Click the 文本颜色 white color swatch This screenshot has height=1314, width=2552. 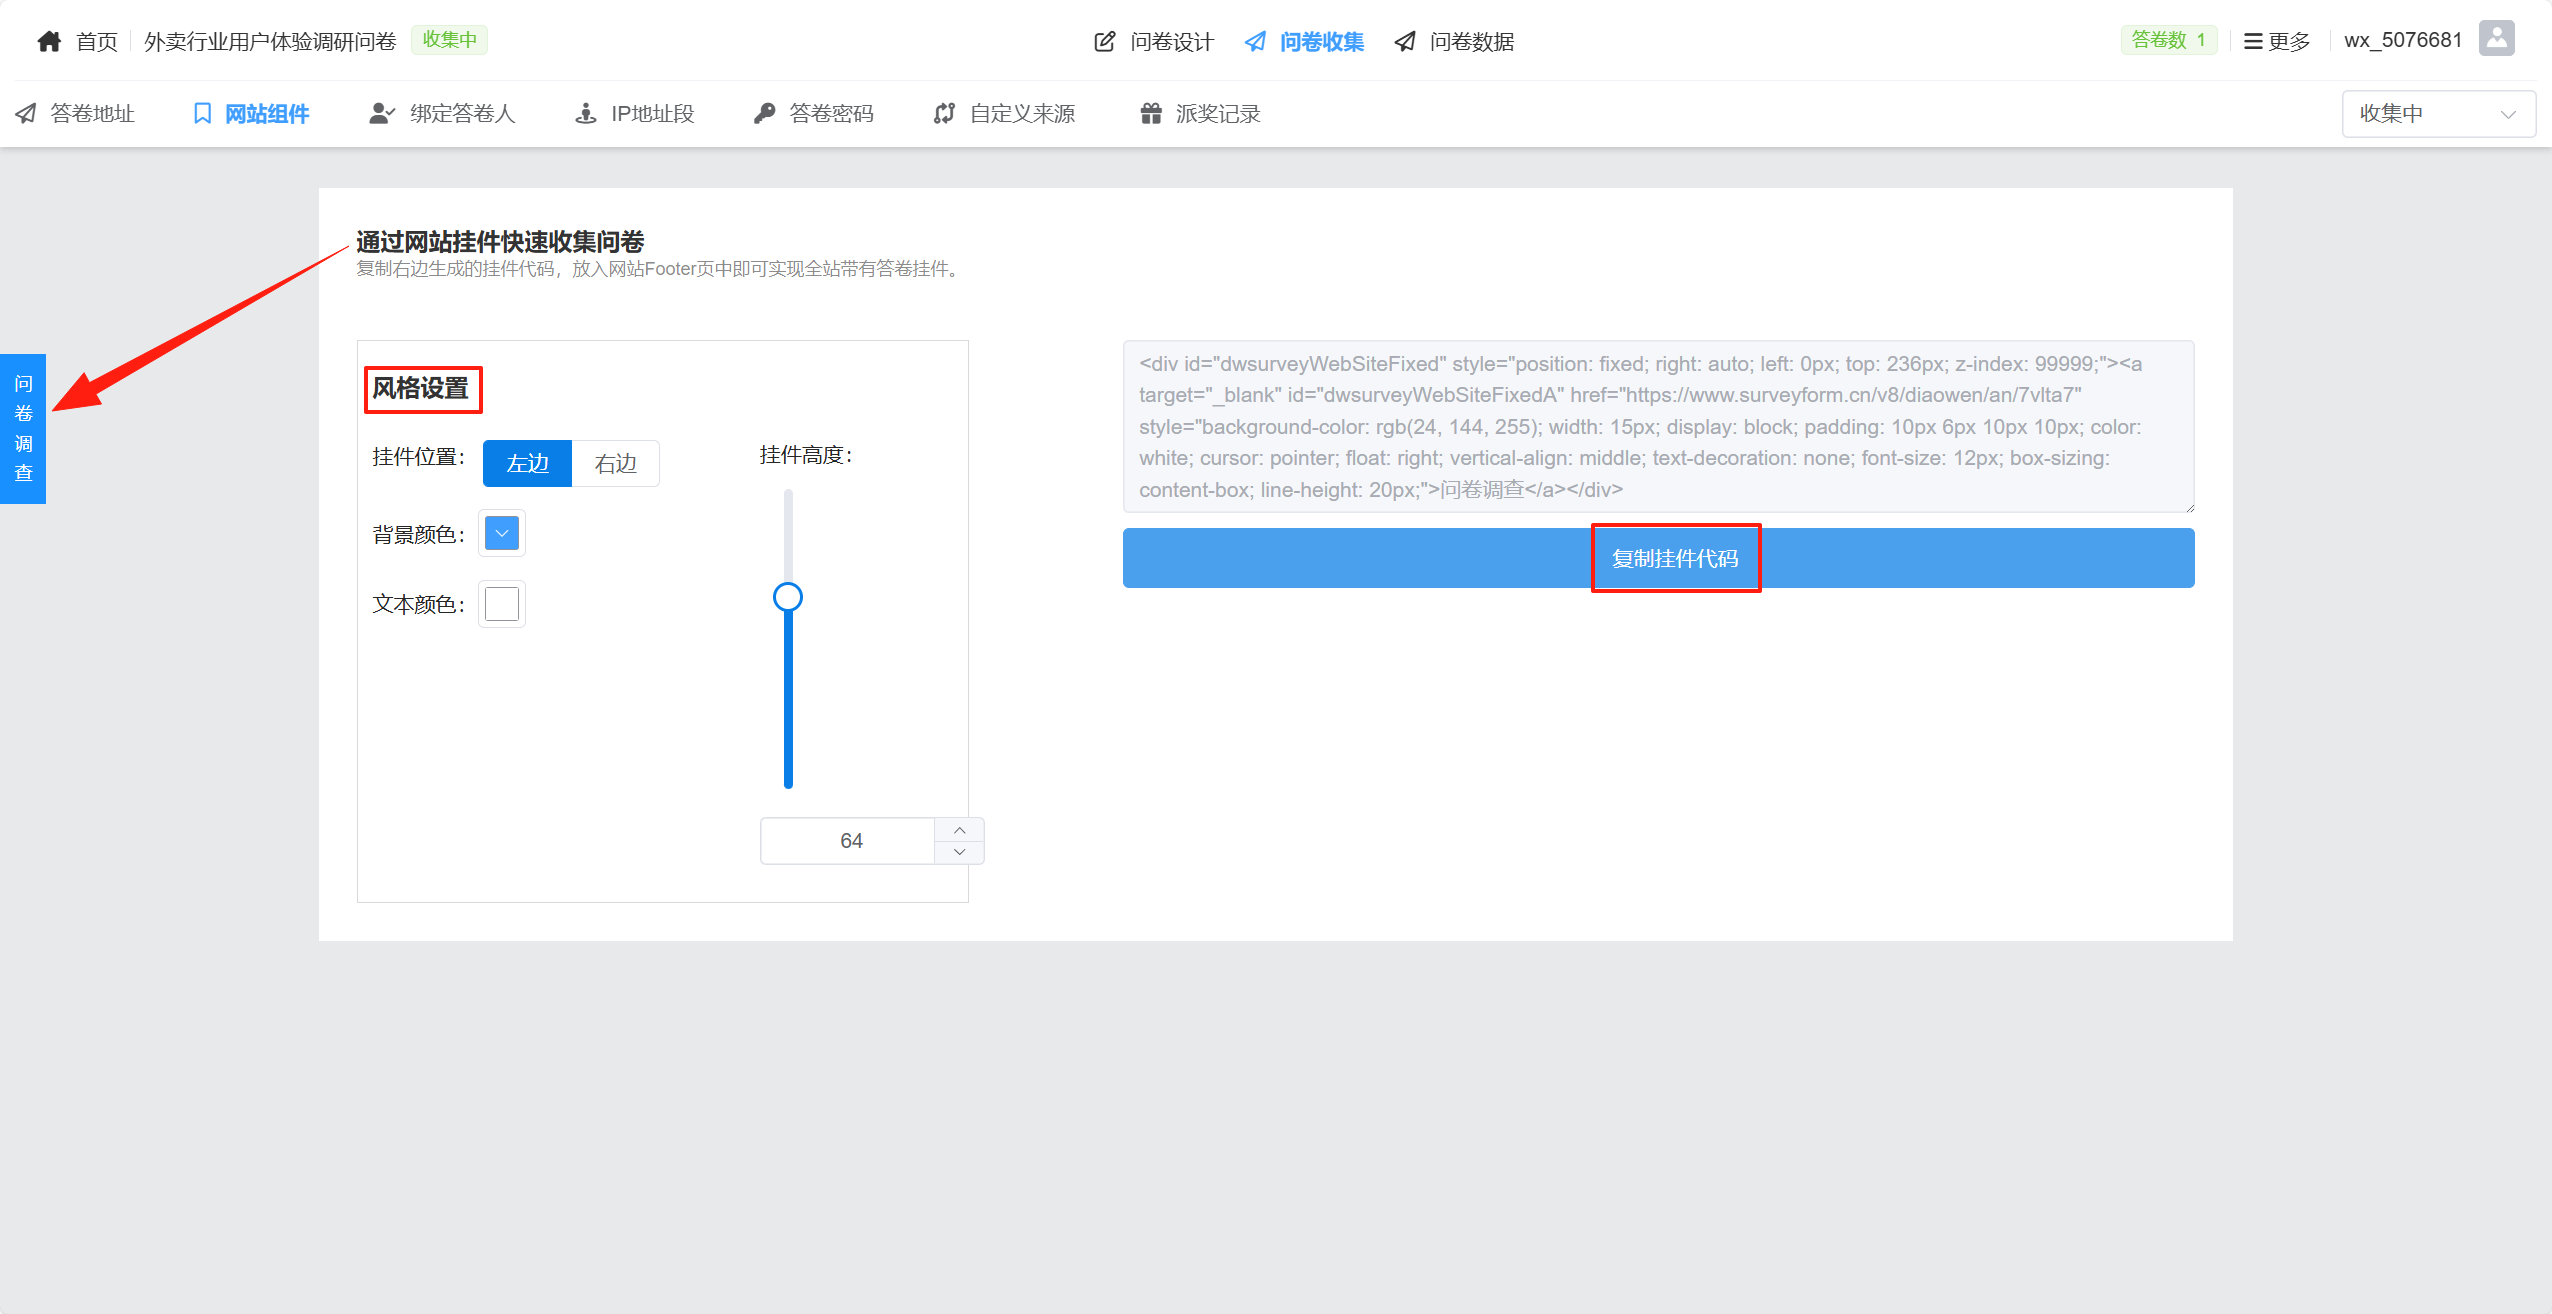502,603
